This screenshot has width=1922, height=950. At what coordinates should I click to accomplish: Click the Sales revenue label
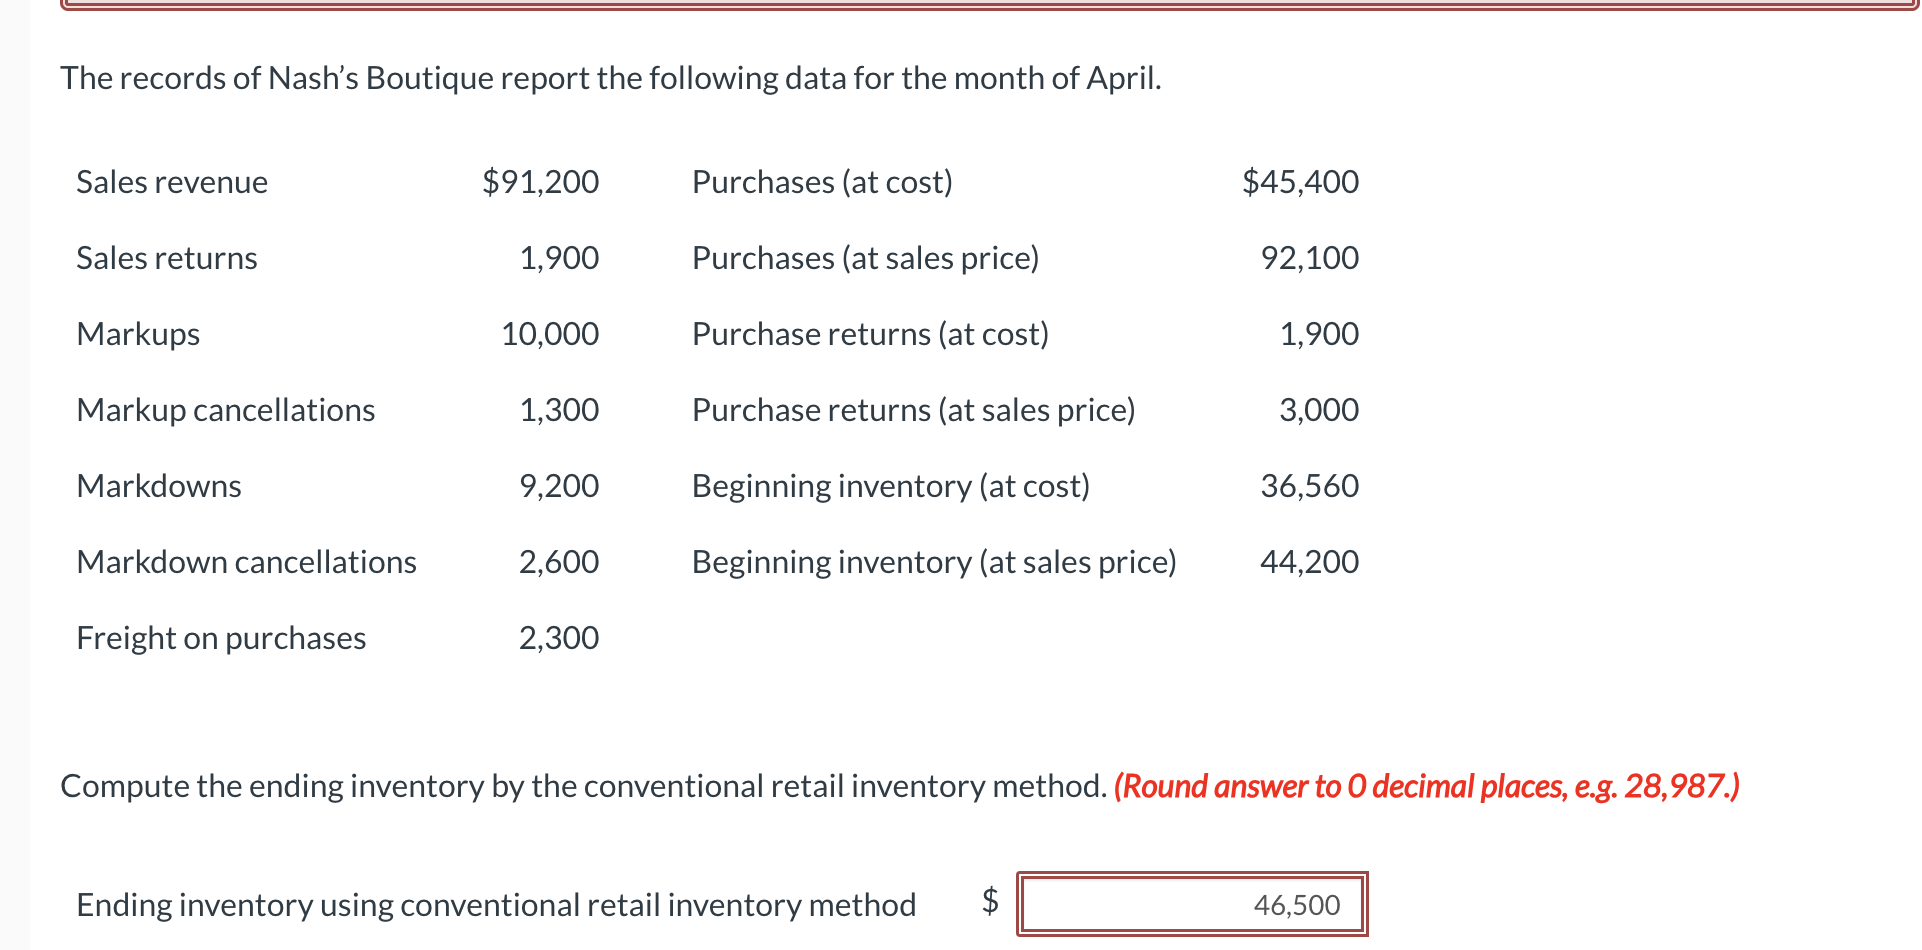[171, 182]
